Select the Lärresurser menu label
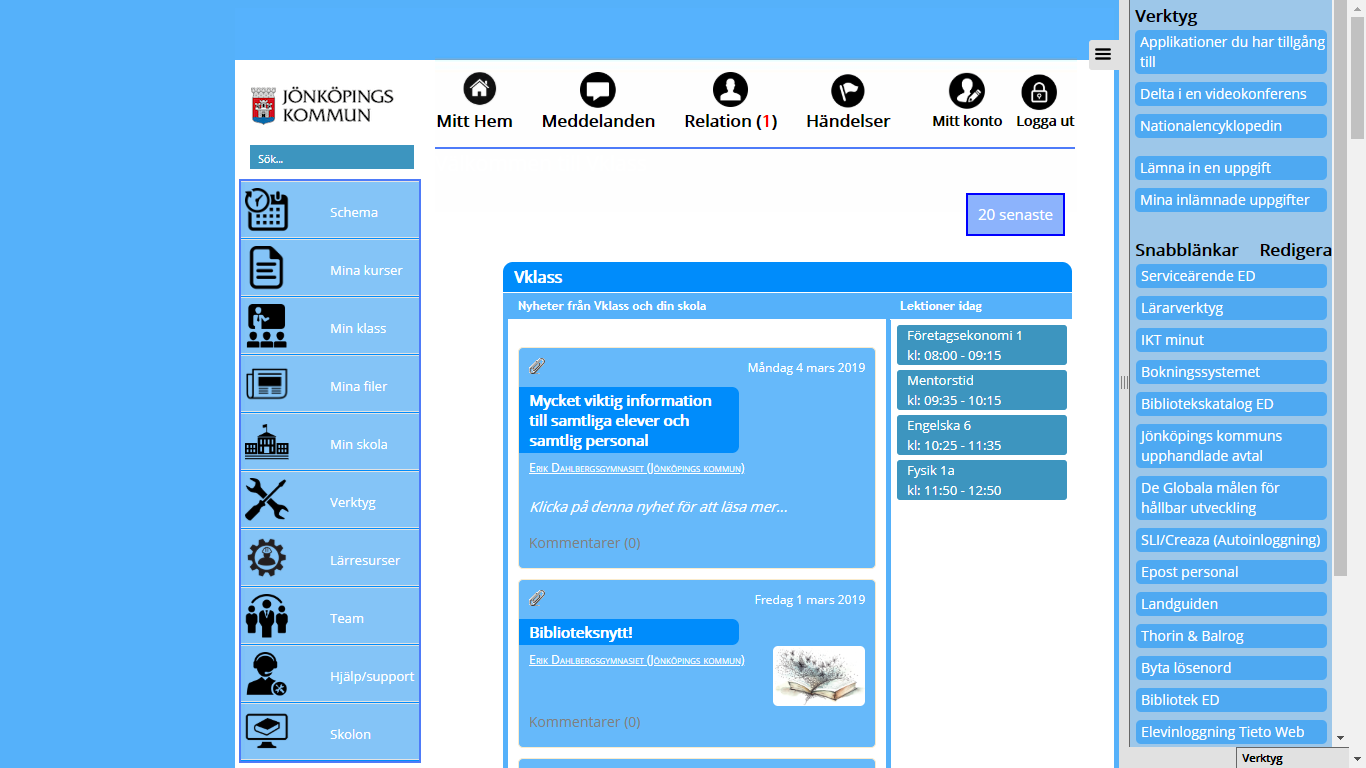Screen dimensions: 1366x768 pyautogui.click(x=365, y=560)
